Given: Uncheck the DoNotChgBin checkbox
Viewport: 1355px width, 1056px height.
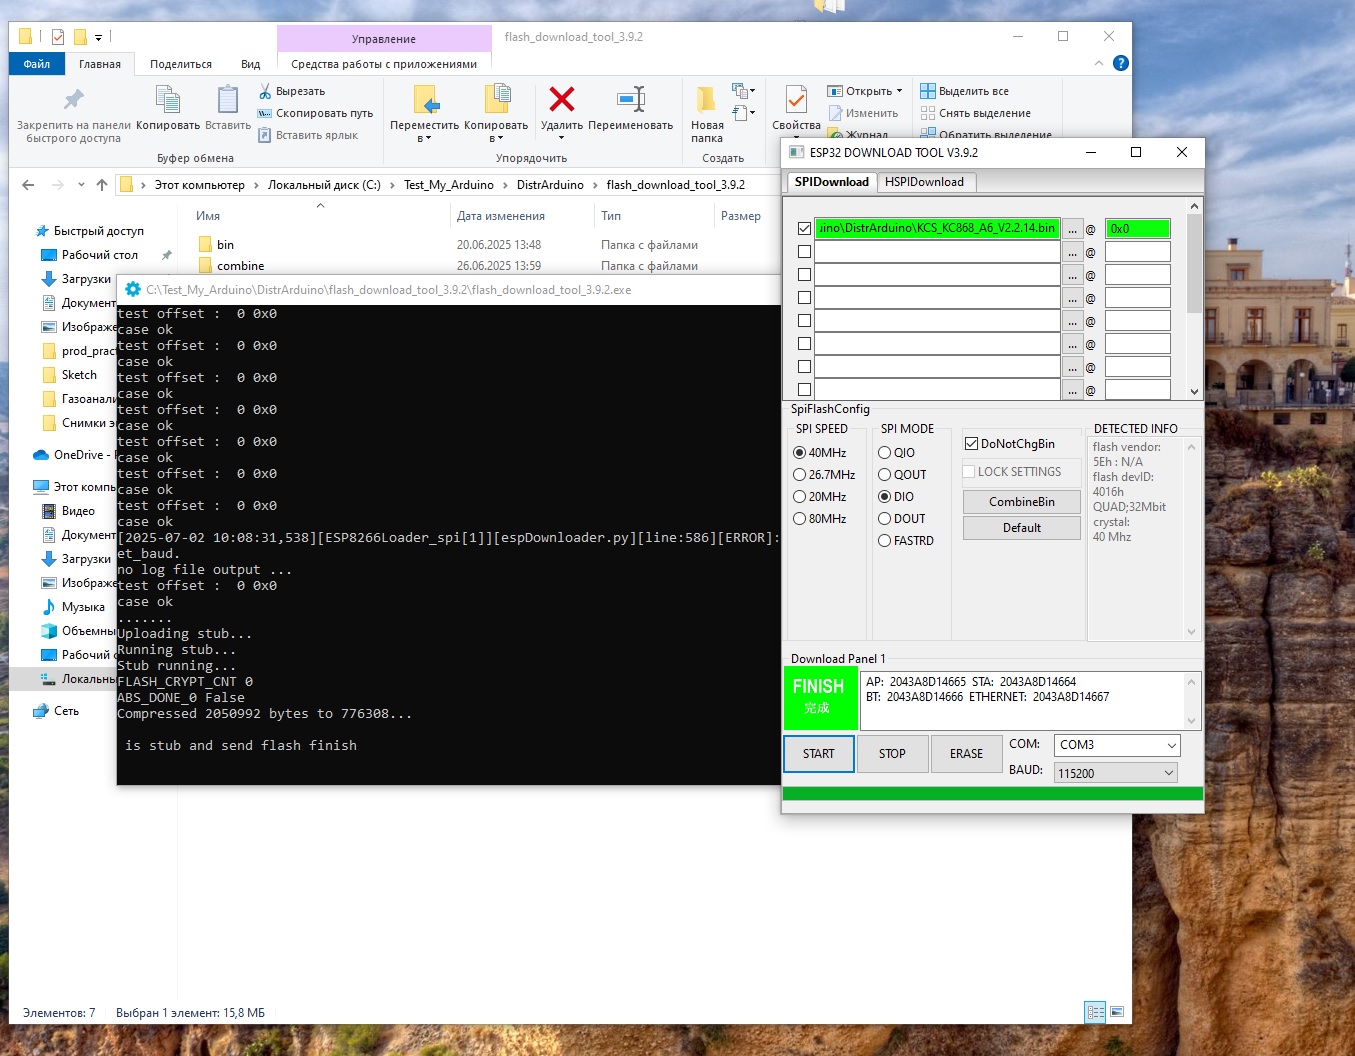Looking at the screenshot, I should pyautogui.click(x=971, y=444).
